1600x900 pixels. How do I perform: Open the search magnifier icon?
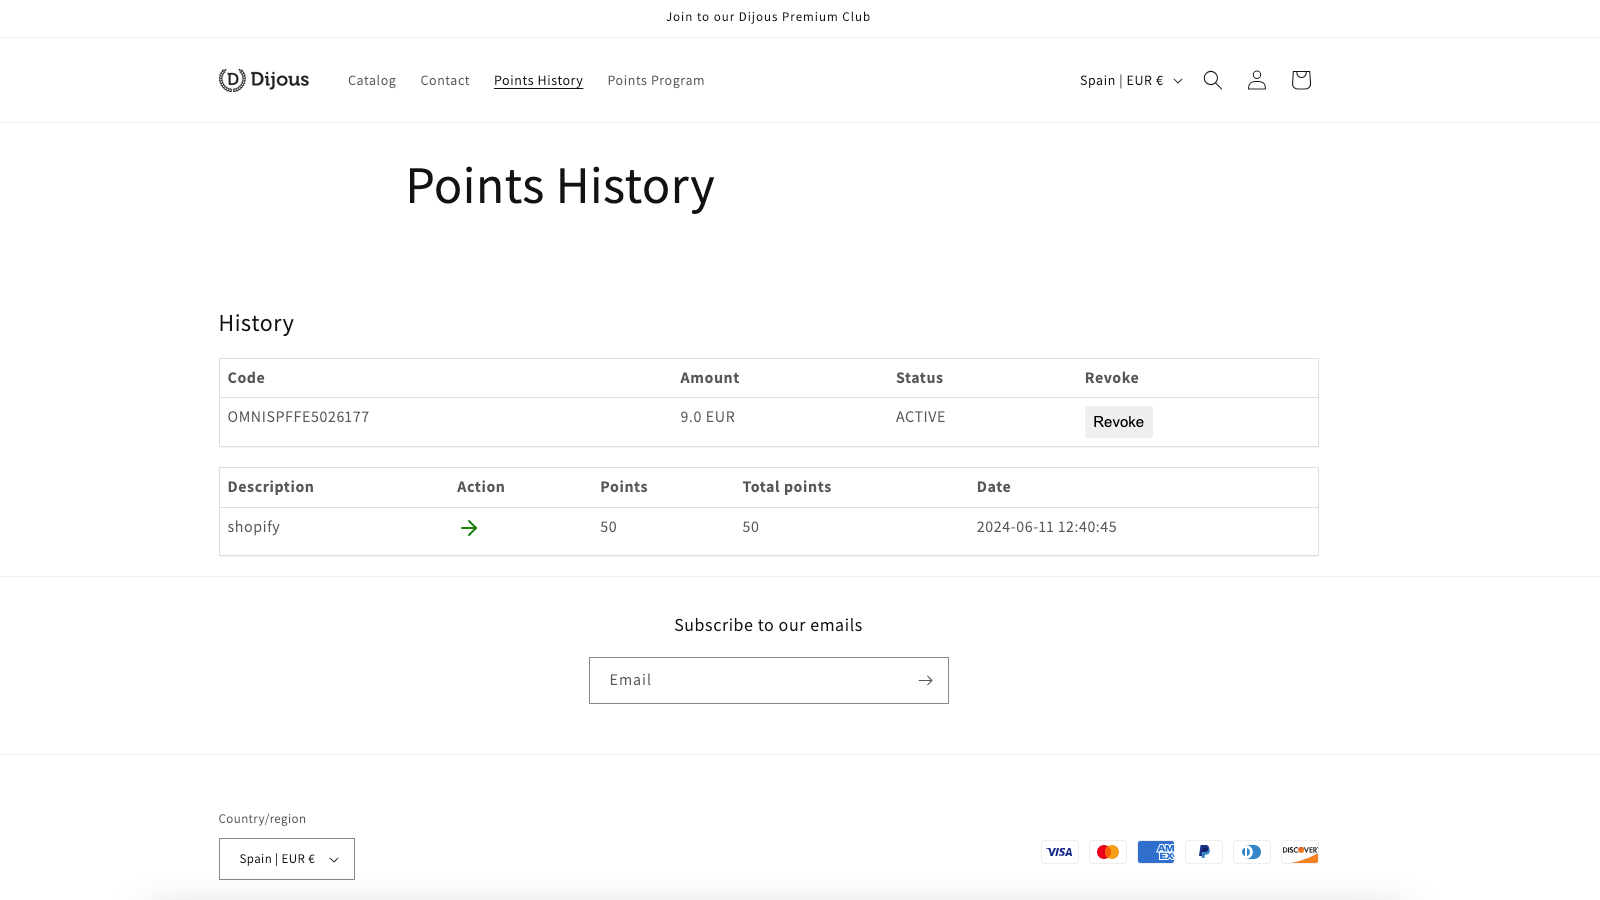[x=1212, y=80]
